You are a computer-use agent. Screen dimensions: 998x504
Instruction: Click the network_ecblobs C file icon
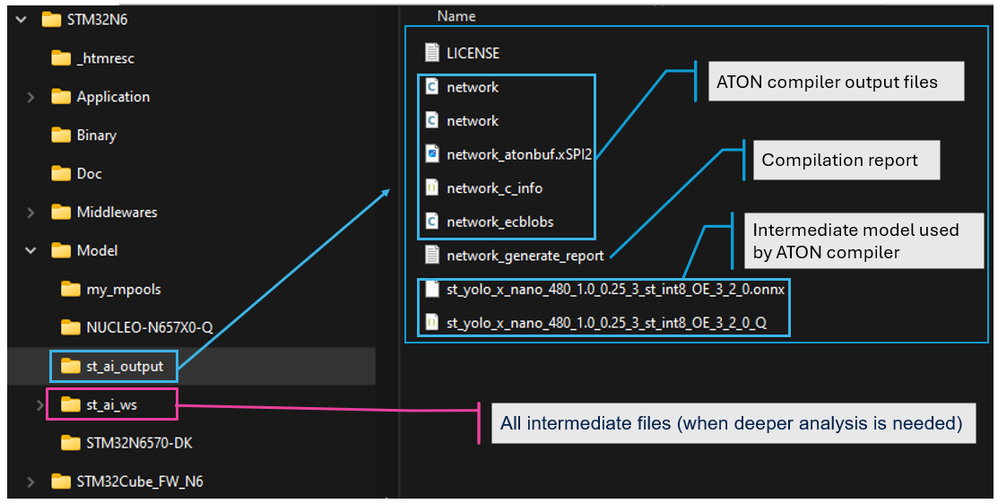point(432,221)
